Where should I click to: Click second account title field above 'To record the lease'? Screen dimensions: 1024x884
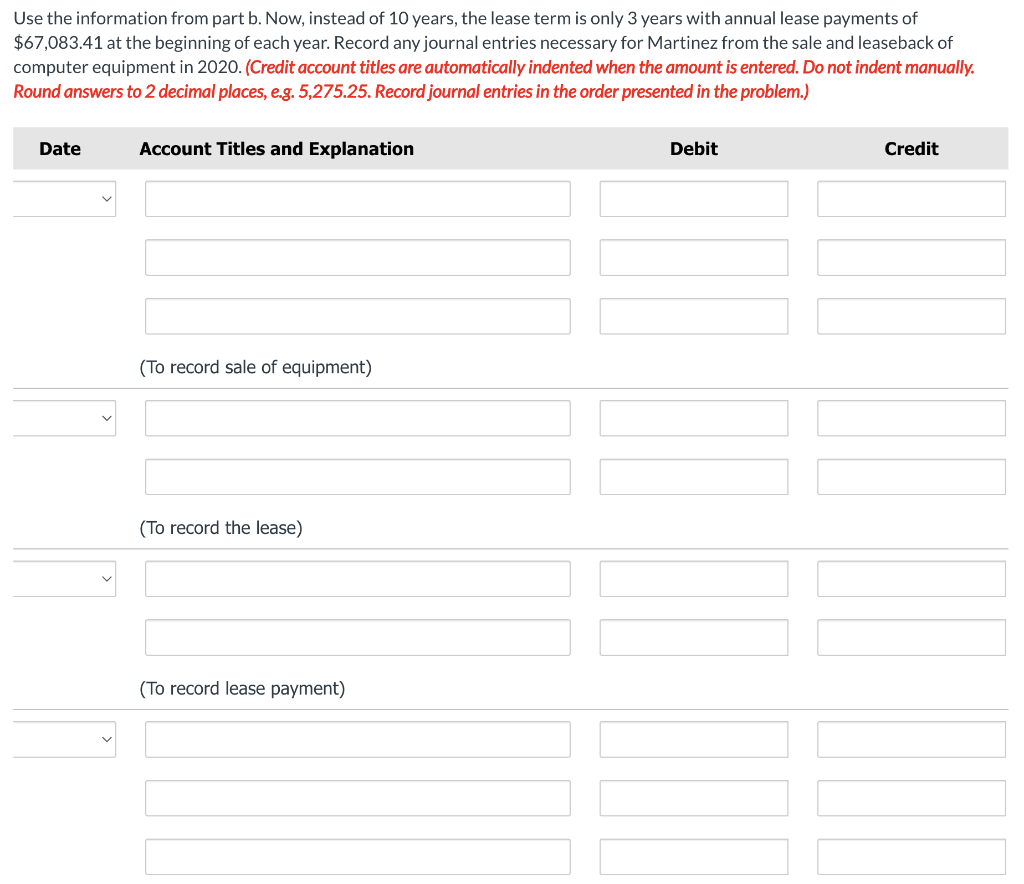pos(358,477)
